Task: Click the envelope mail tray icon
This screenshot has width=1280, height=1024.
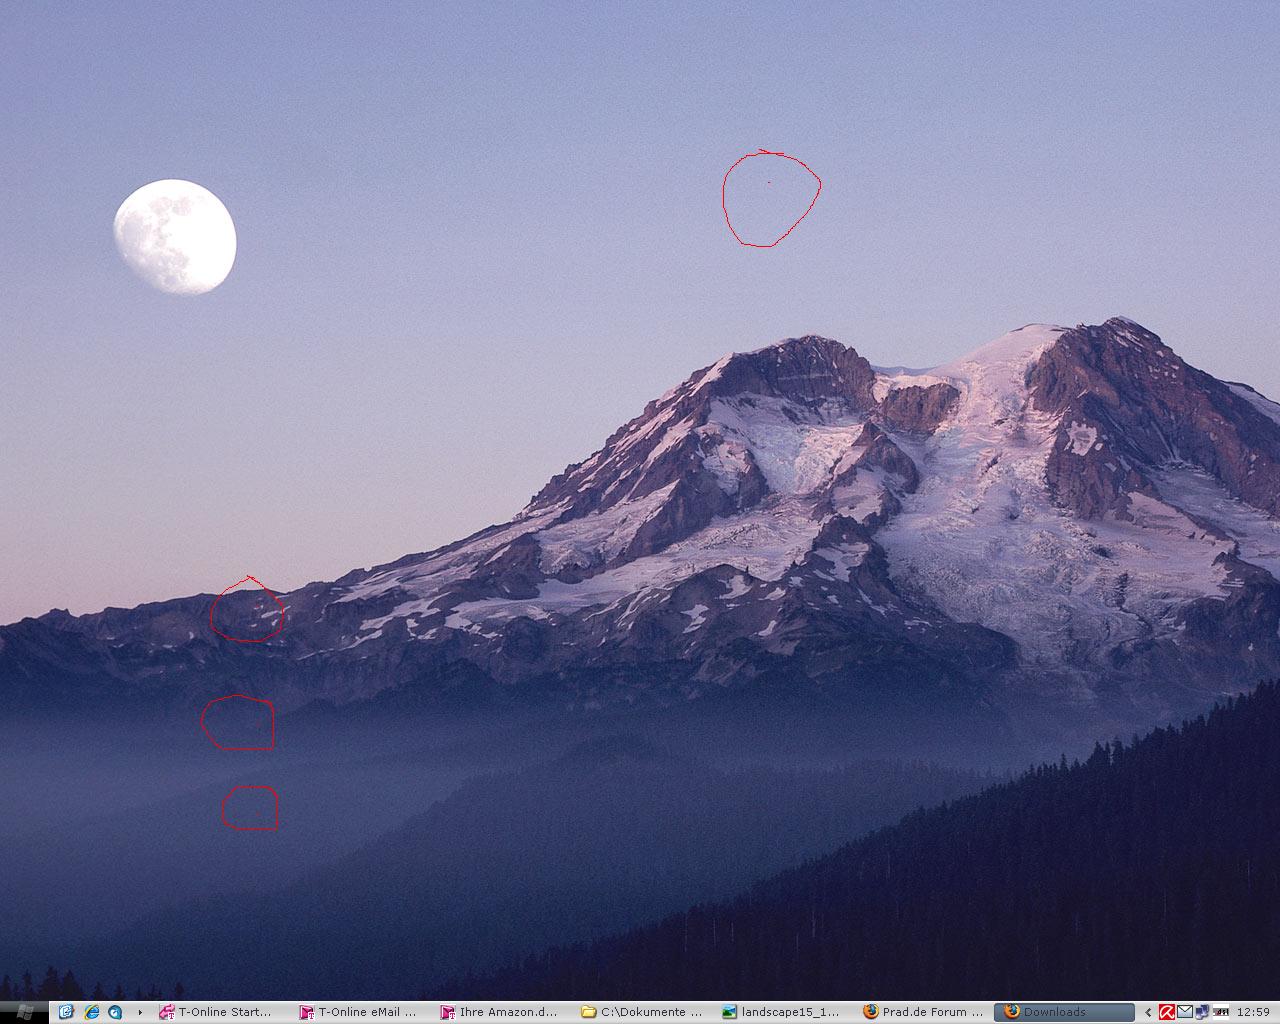Action: coord(1184,1012)
